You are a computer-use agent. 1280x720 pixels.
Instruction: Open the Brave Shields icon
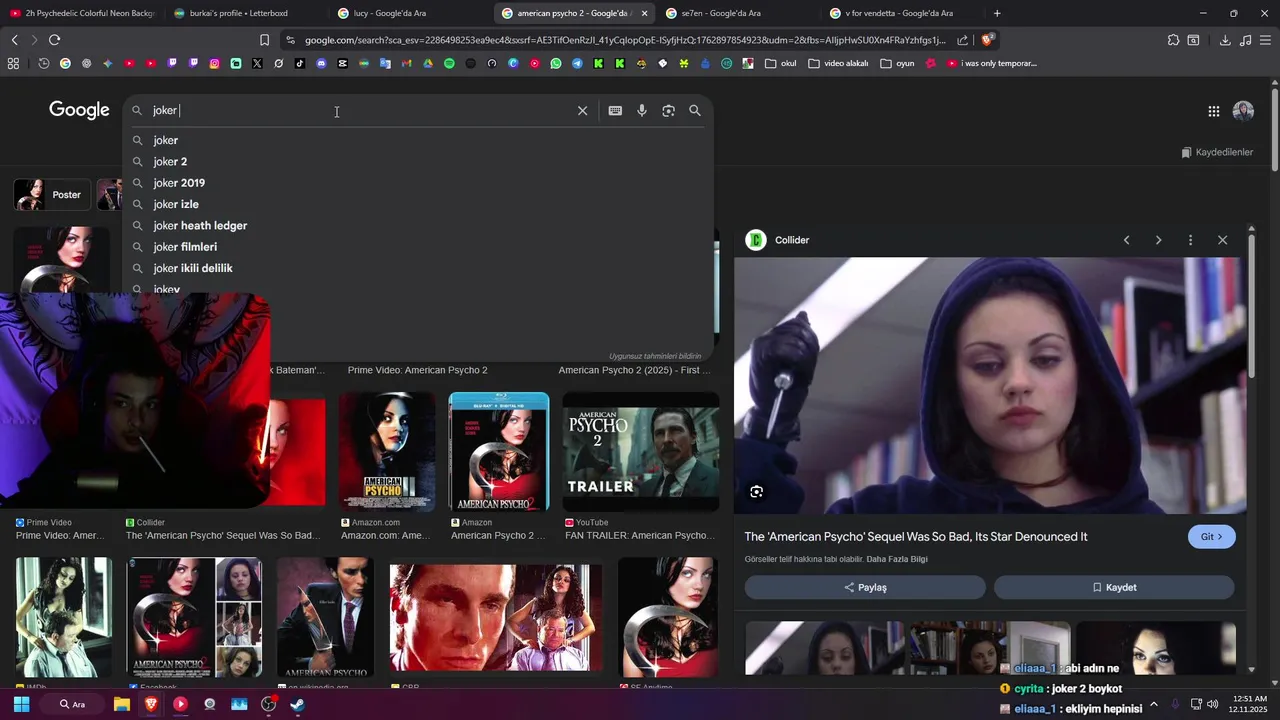click(988, 40)
